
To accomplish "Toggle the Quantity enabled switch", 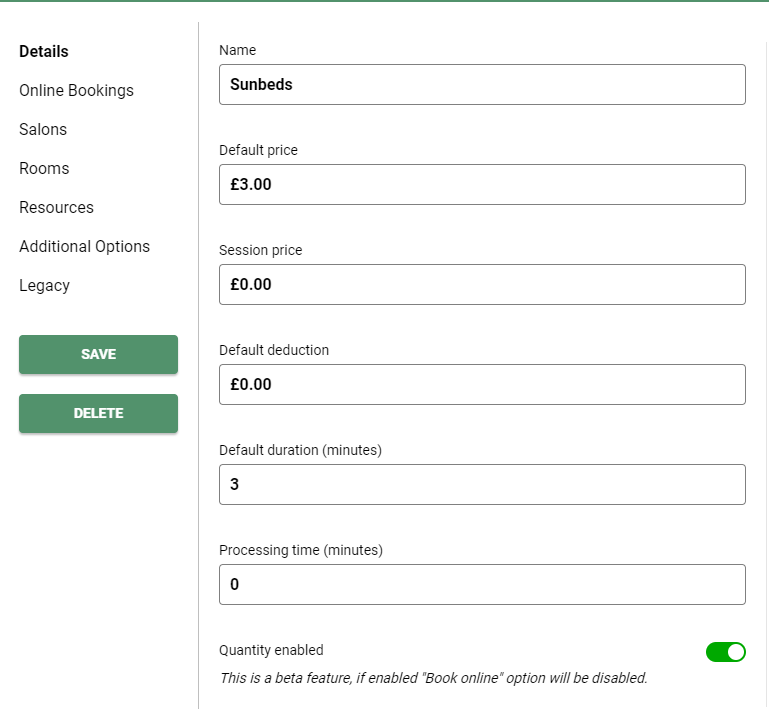I will (x=725, y=652).
